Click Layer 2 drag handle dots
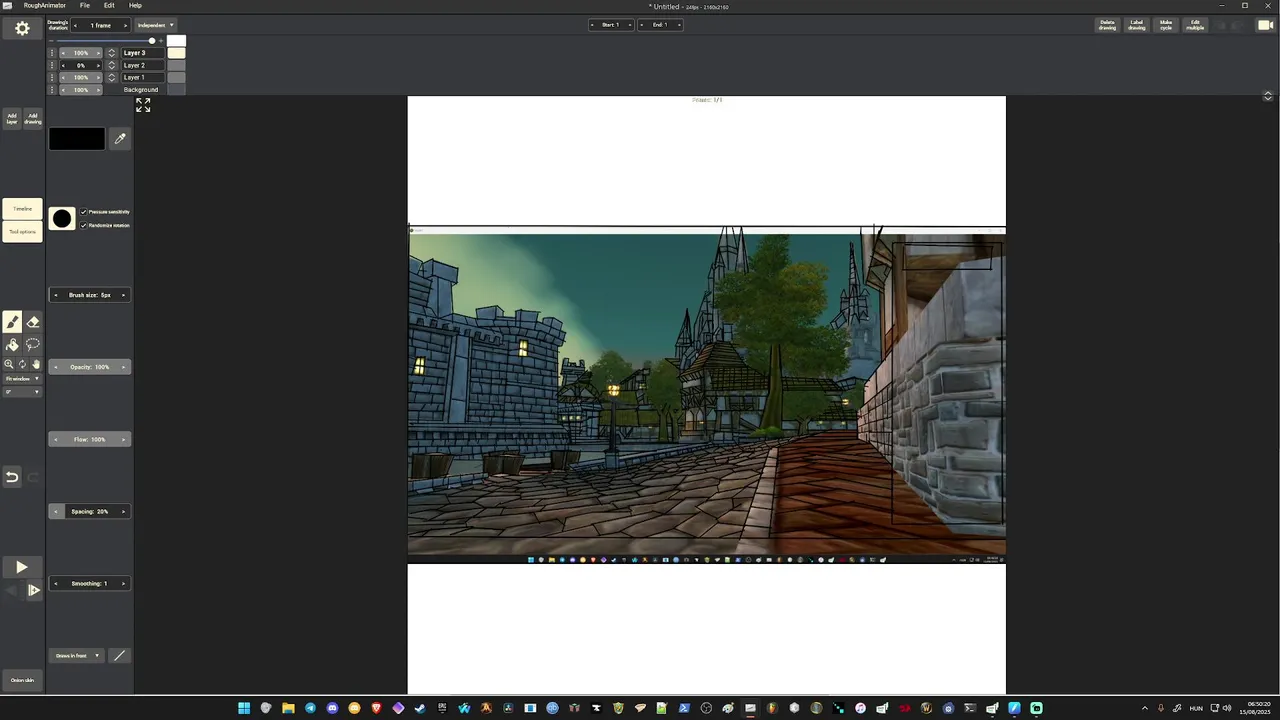This screenshot has height=720, width=1280. coord(52,65)
